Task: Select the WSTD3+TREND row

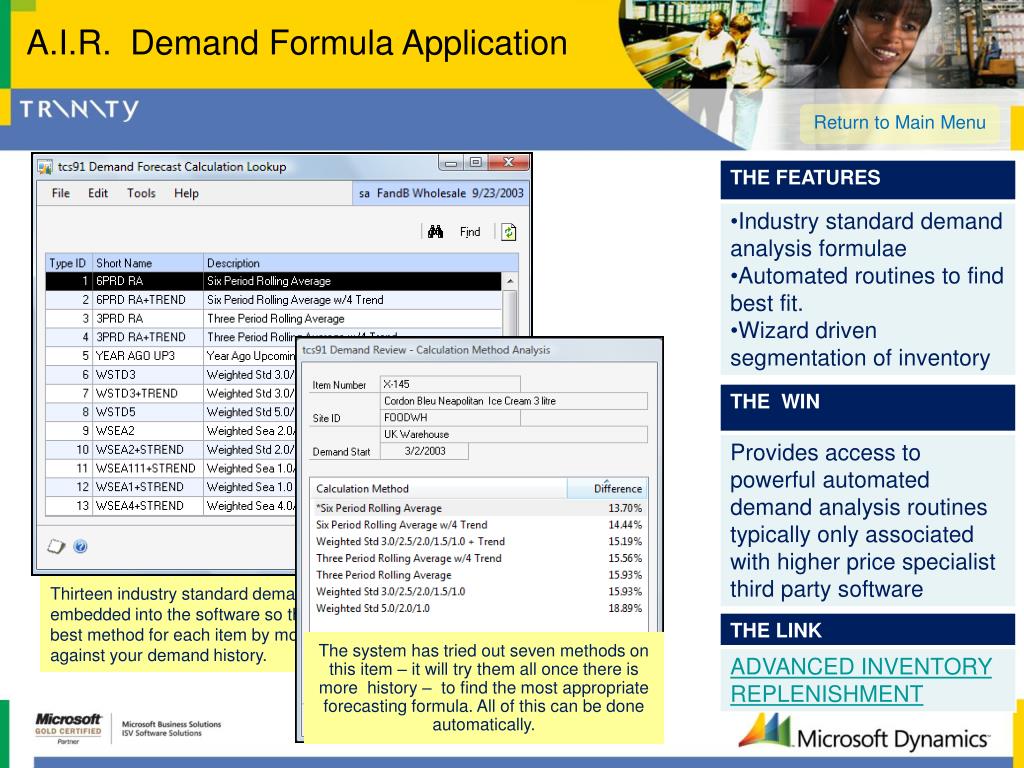Action: click(170, 393)
